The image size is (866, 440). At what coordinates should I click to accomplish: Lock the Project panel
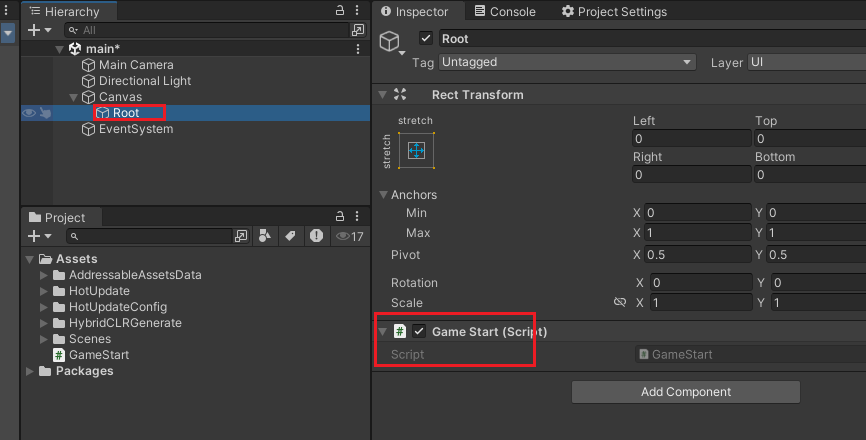pos(340,216)
